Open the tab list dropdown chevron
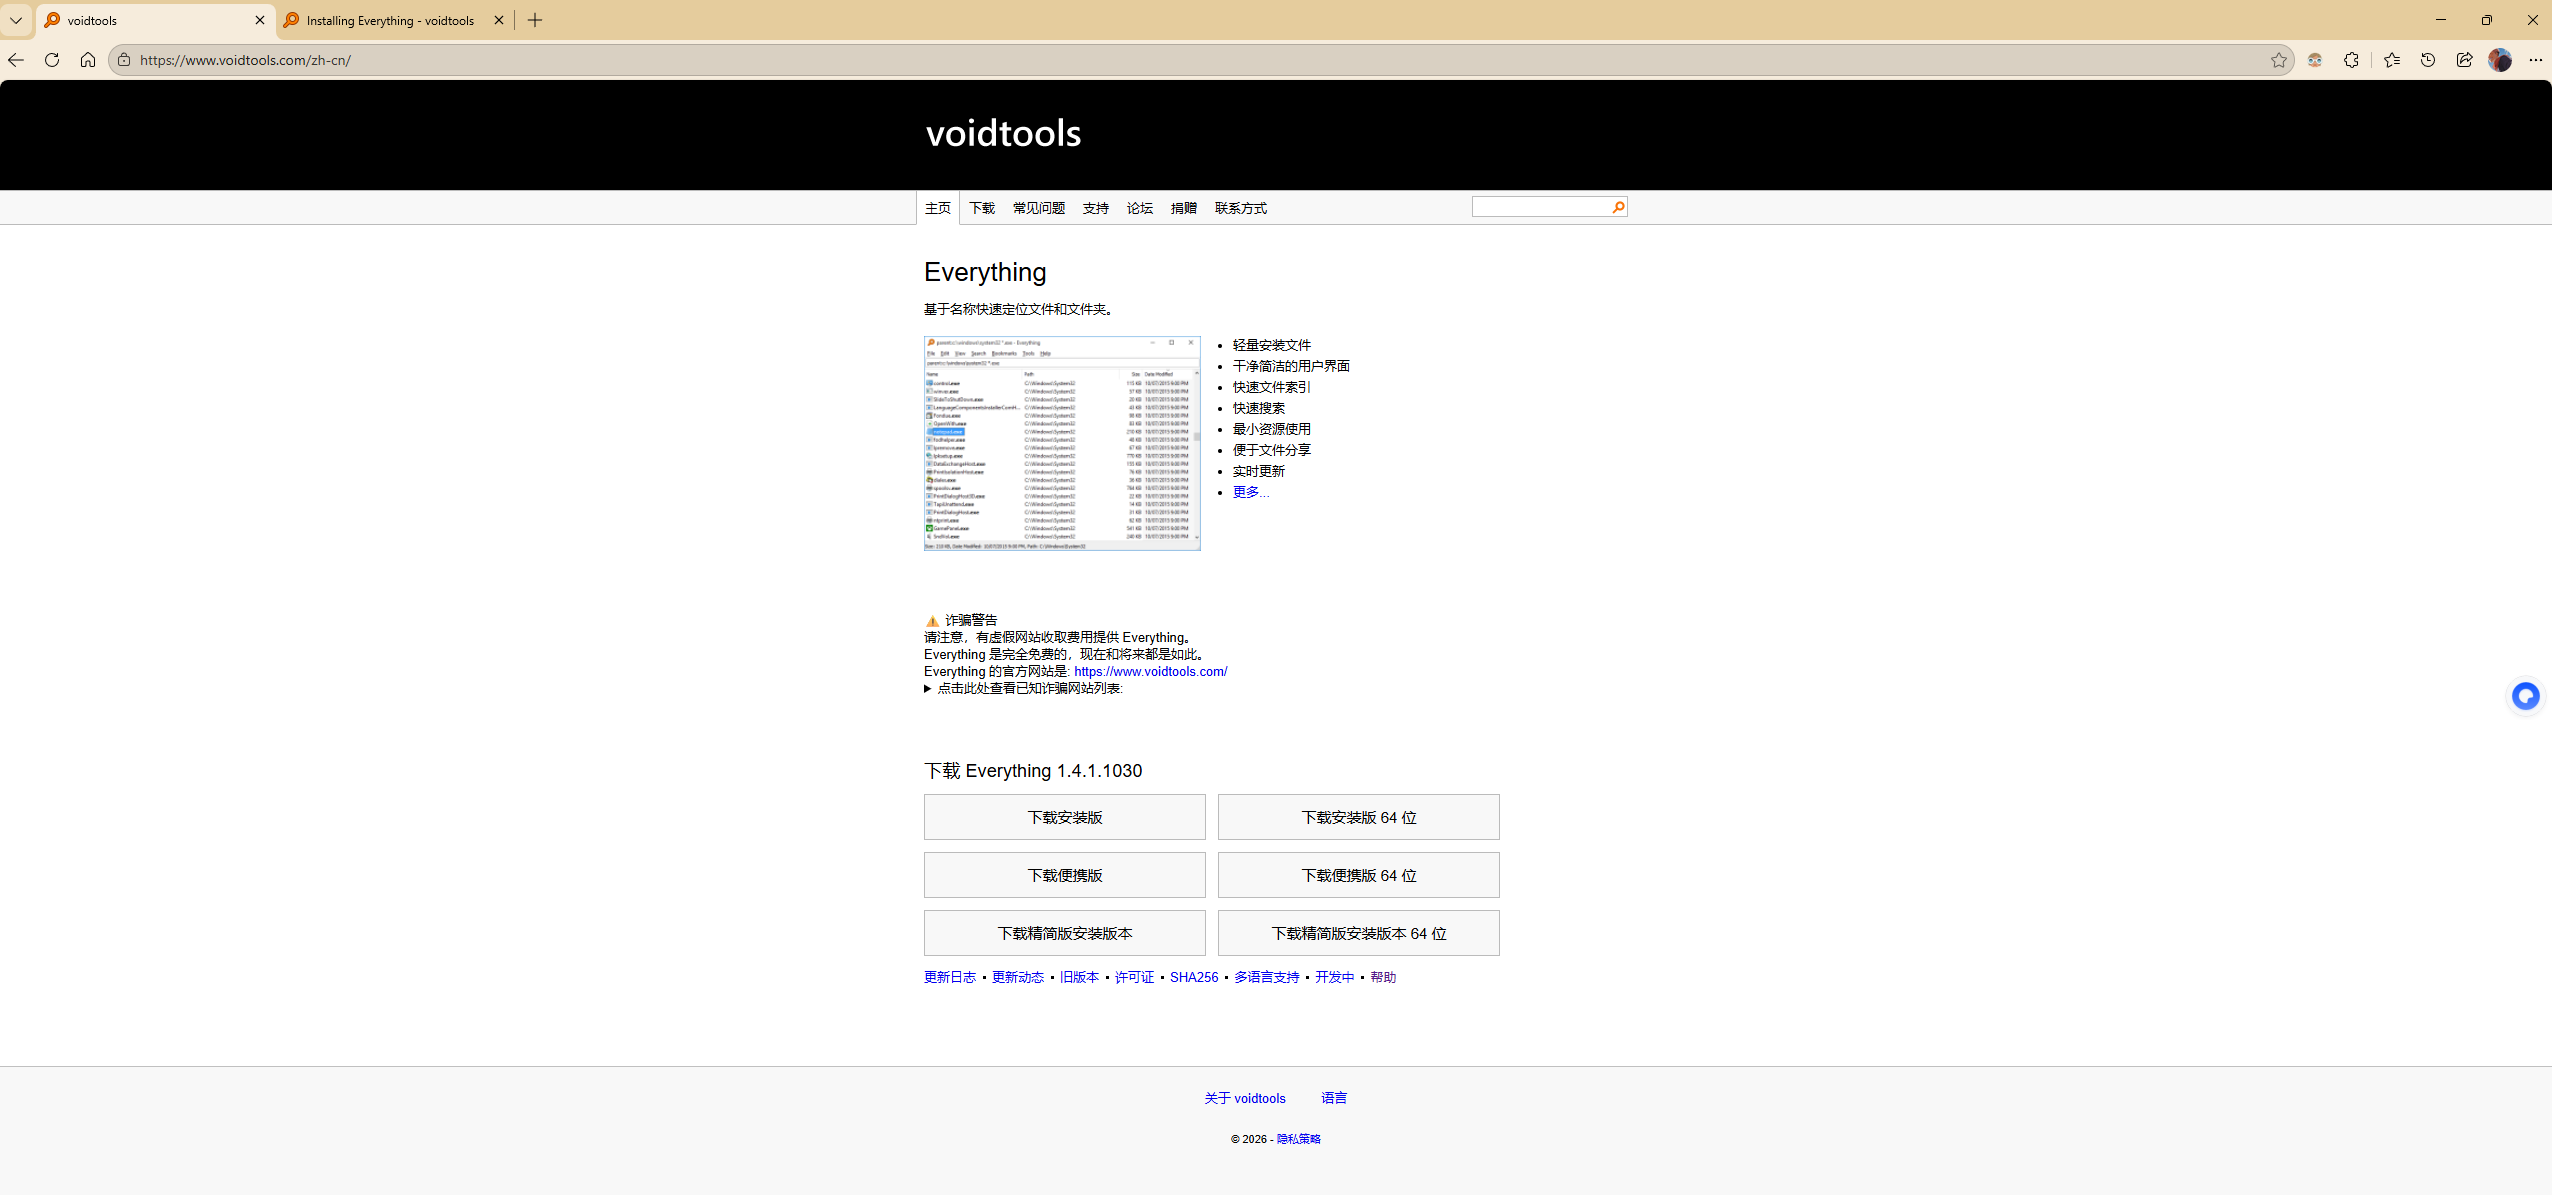The width and height of the screenshot is (2552, 1195). click(16, 20)
